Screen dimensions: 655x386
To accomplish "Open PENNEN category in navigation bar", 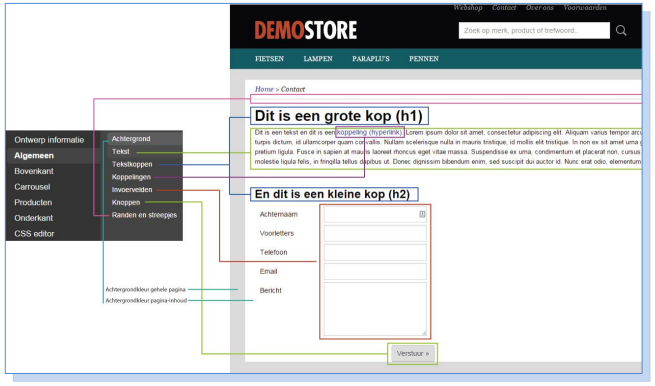I will (x=424, y=59).
